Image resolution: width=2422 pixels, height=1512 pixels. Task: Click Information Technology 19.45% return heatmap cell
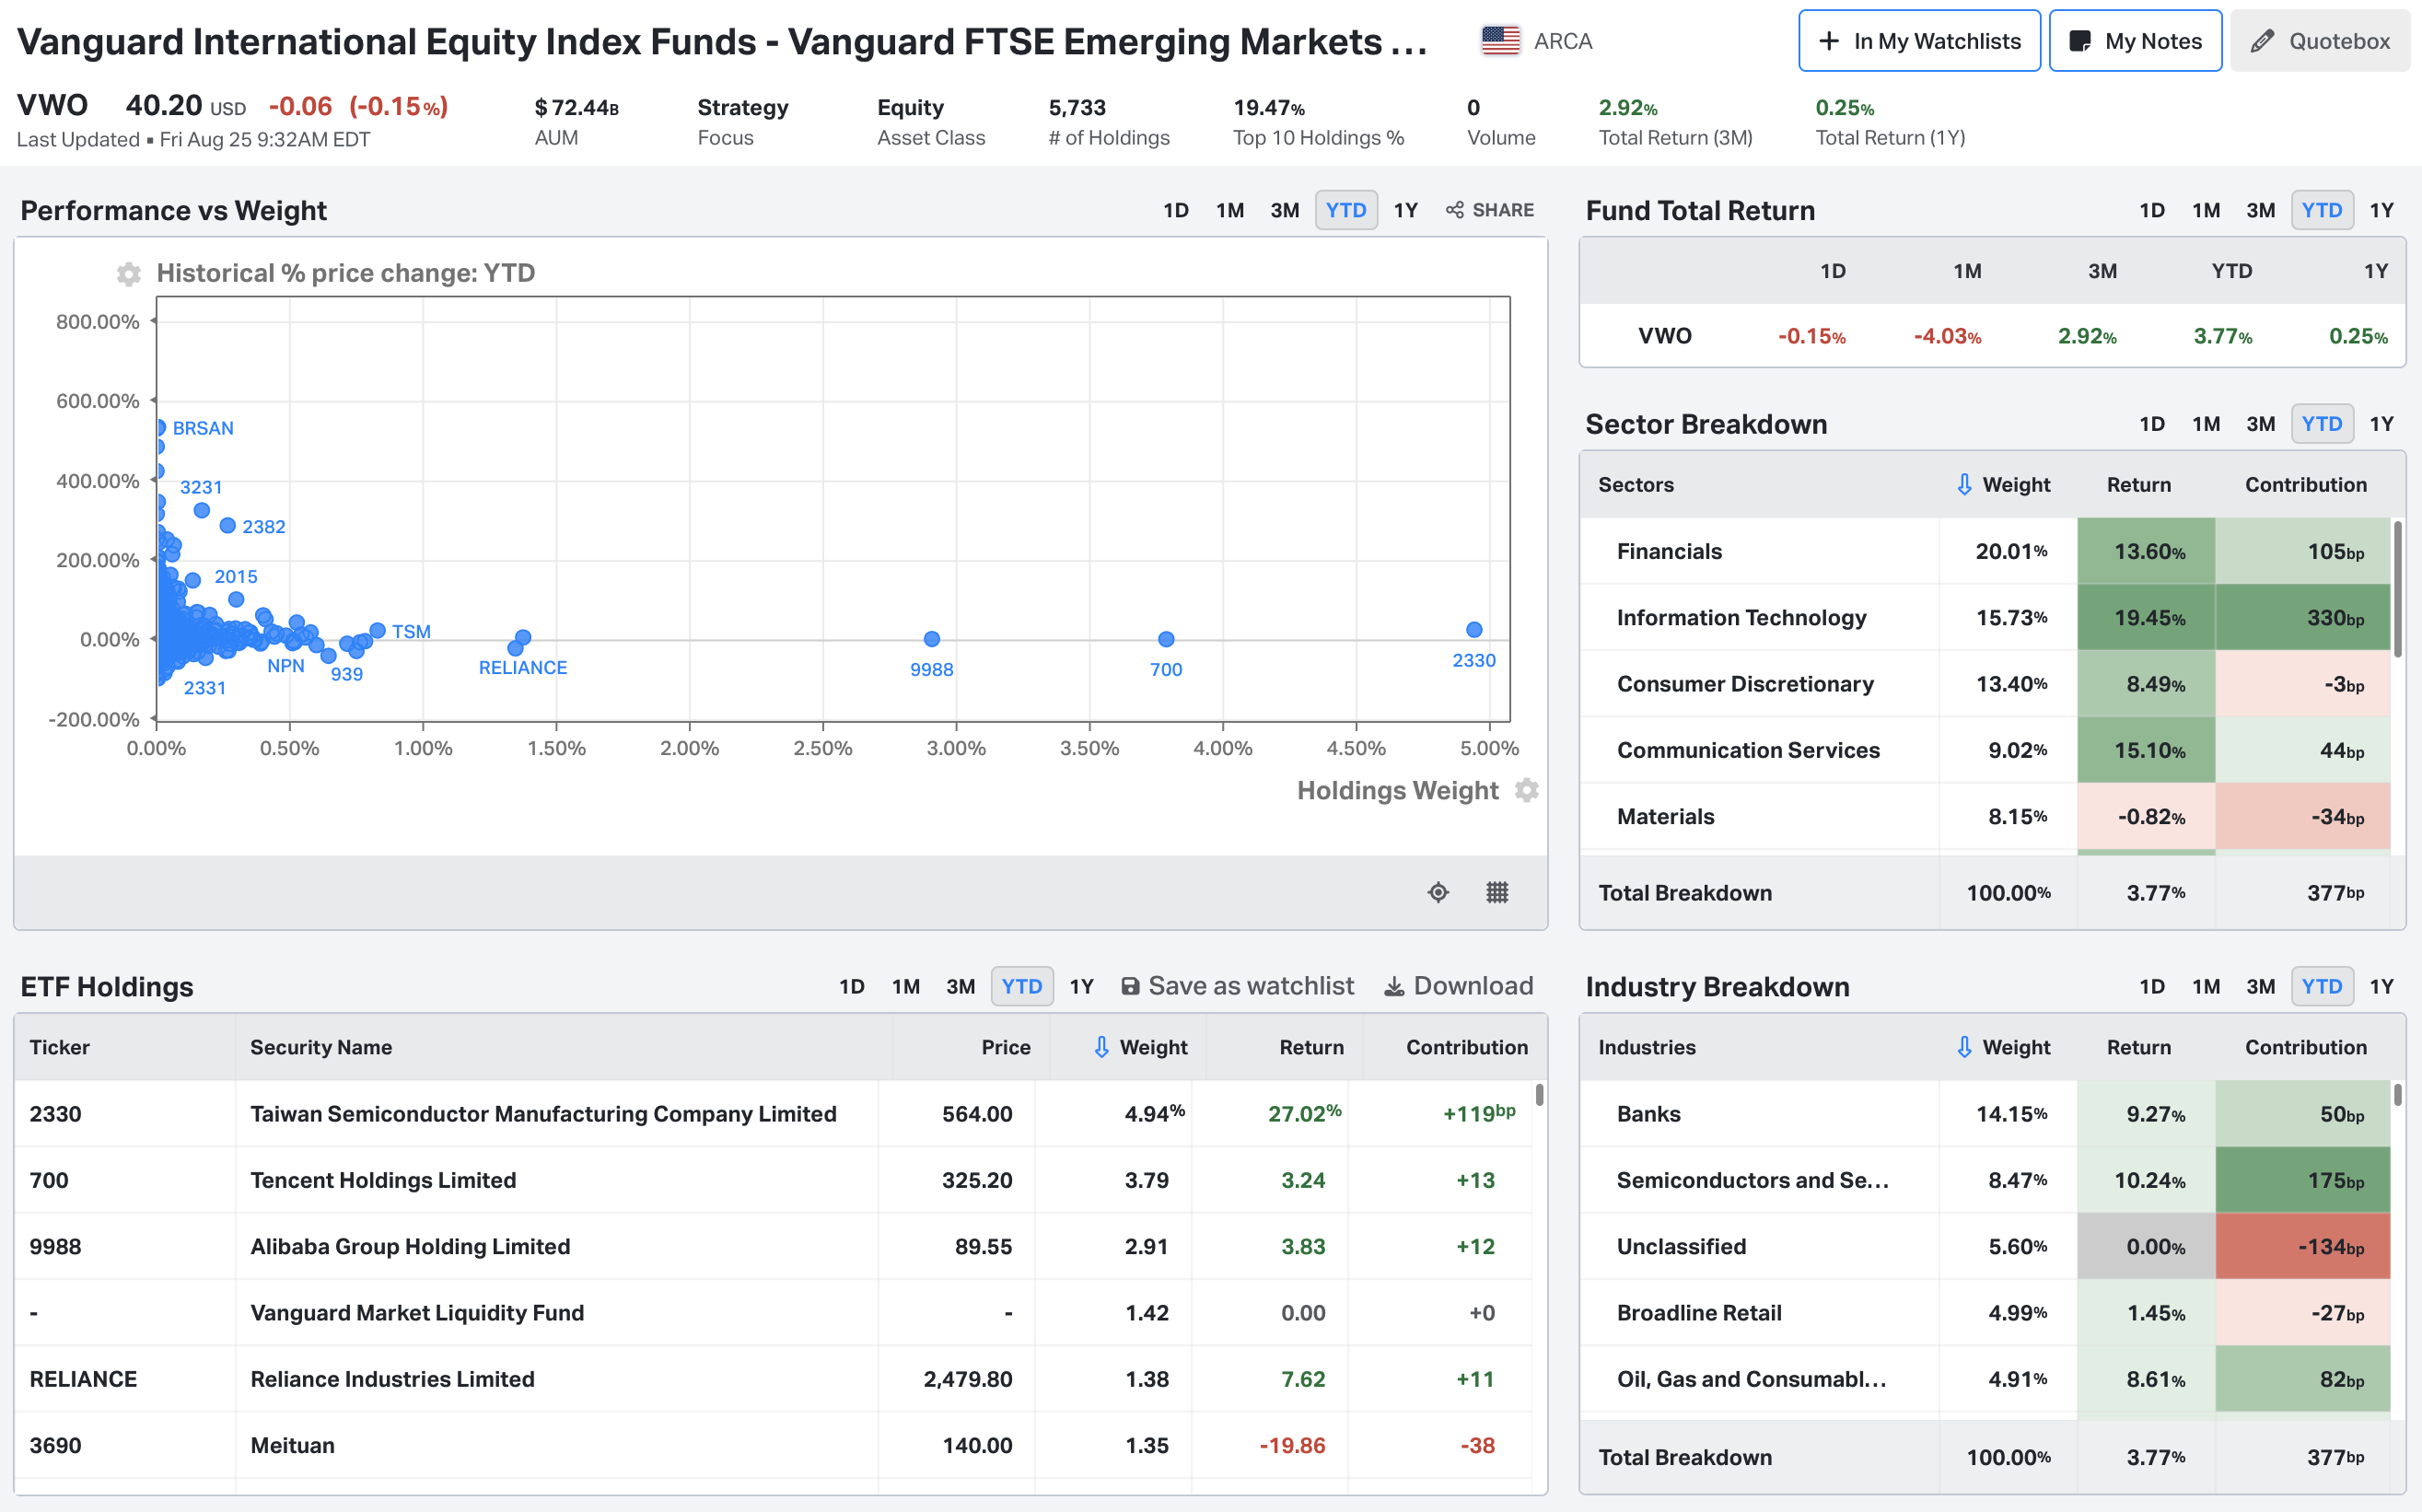tap(2146, 618)
